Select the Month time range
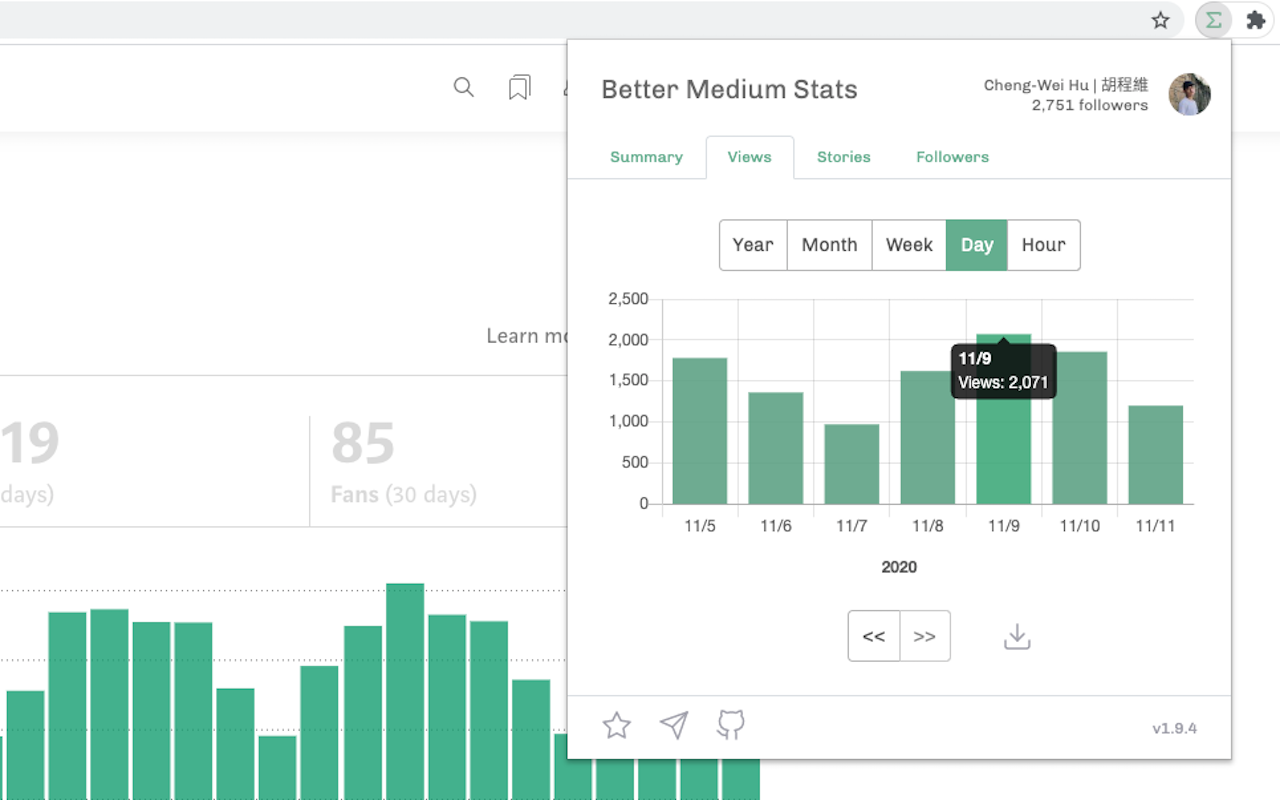1280x800 pixels. [x=830, y=245]
